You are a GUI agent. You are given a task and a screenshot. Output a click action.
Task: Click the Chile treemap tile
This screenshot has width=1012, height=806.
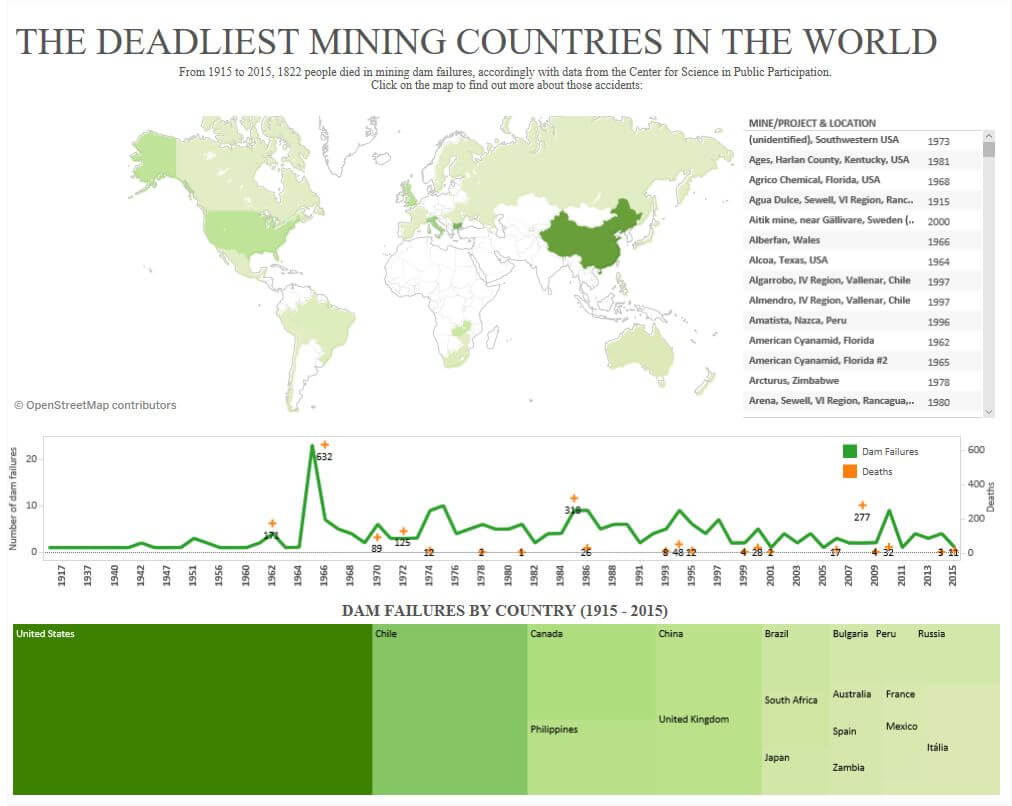(x=450, y=709)
